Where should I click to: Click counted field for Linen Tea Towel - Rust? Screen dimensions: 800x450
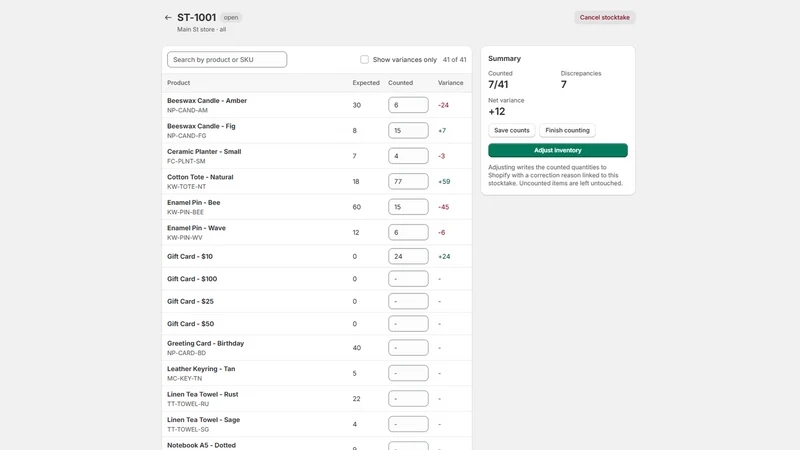coord(408,398)
